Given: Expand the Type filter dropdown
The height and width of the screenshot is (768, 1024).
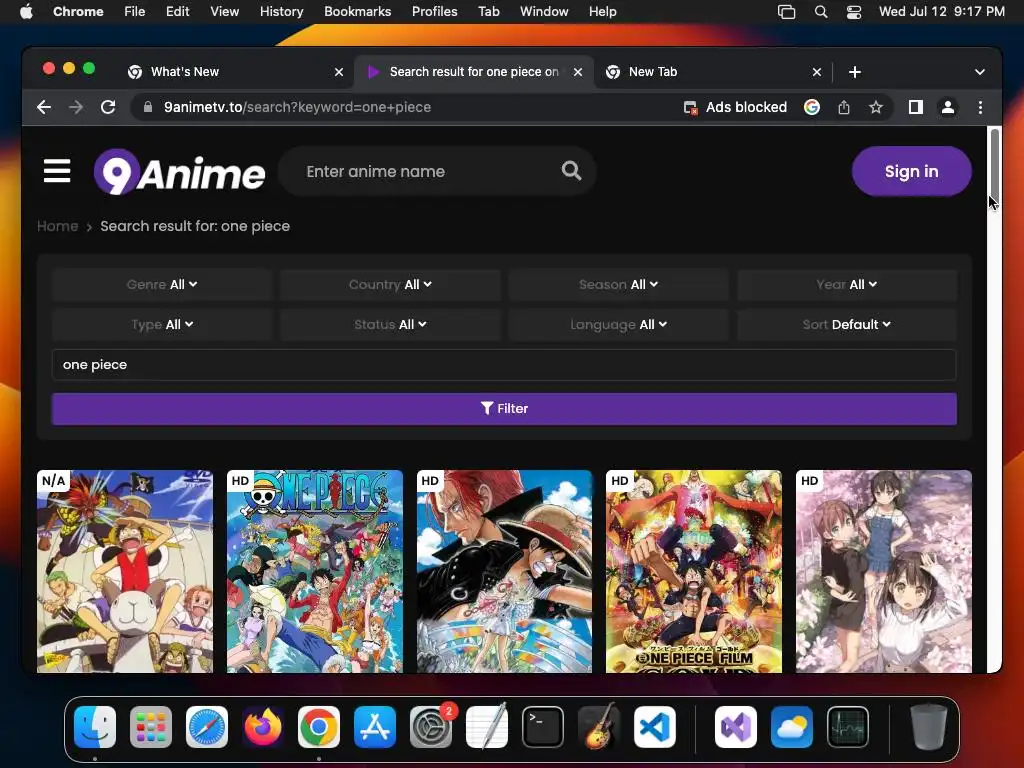Looking at the screenshot, I should (162, 325).
